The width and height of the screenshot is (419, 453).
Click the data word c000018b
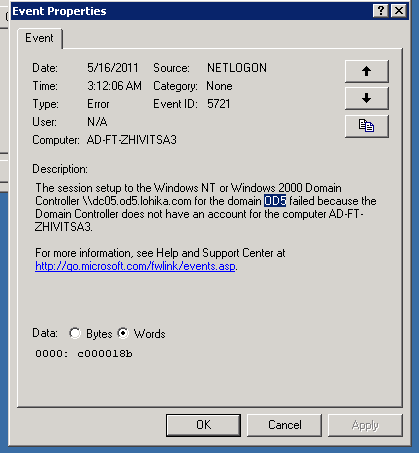(105, 354)
